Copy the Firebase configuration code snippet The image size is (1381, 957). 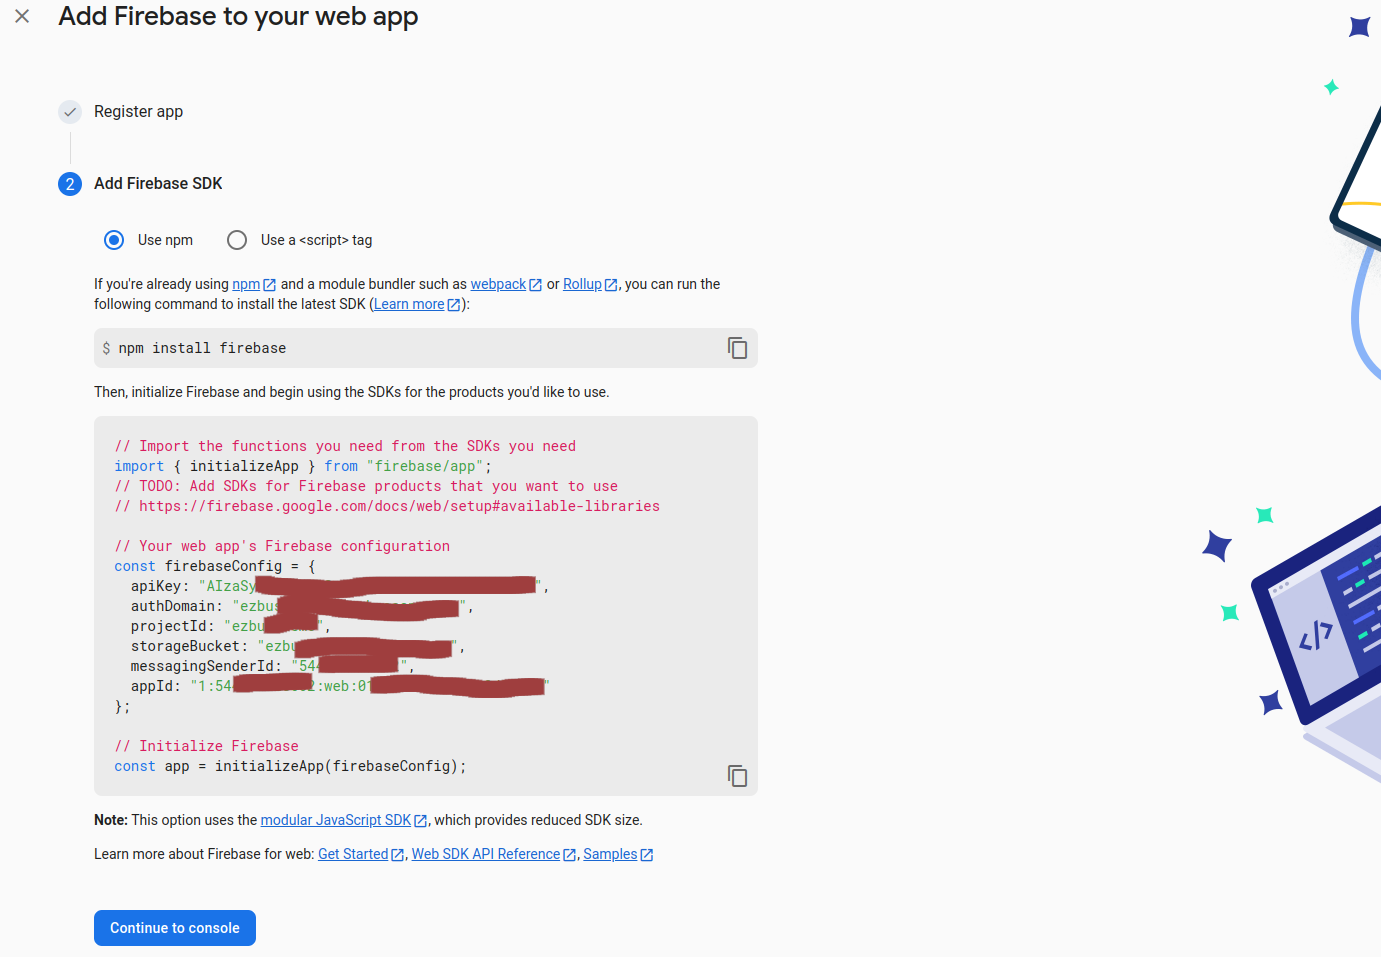(x=737, y=776)
